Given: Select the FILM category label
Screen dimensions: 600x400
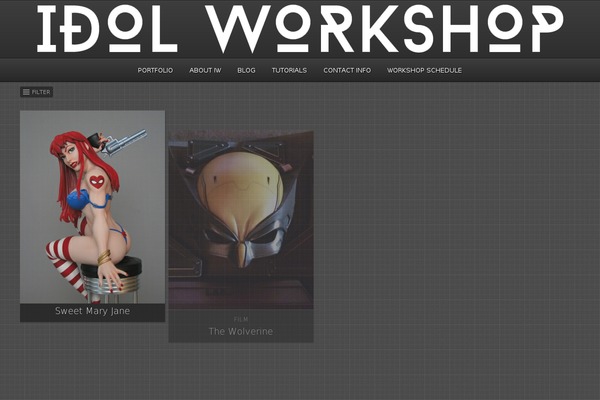Looking at the screenshot, I should coord(241,319).
